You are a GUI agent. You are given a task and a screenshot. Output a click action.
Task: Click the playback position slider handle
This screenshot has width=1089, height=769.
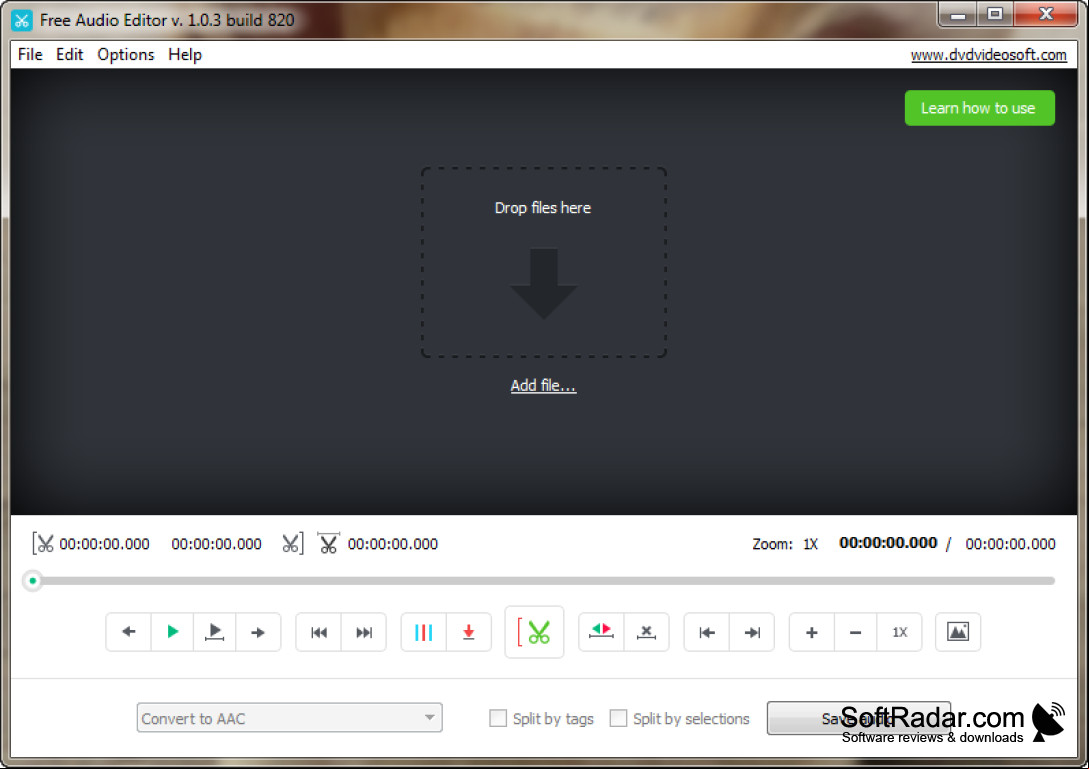tap(32, 581)
